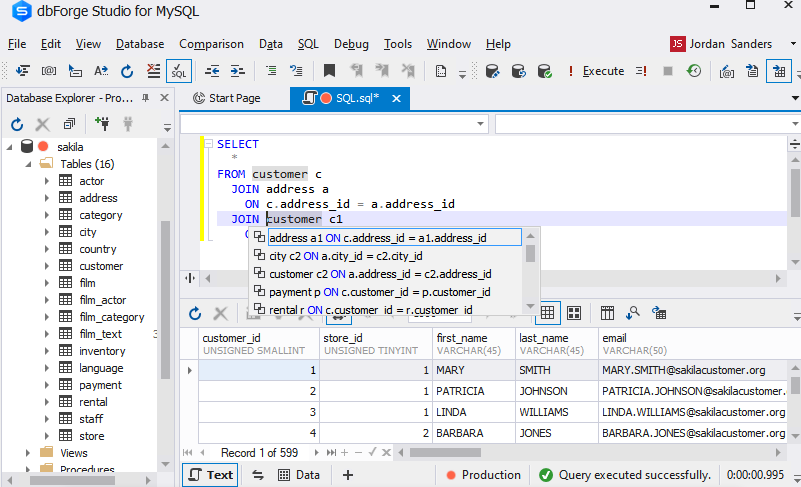Click the new connection plug icon
Screen dimensions: 801x487
tap(102, 124)
